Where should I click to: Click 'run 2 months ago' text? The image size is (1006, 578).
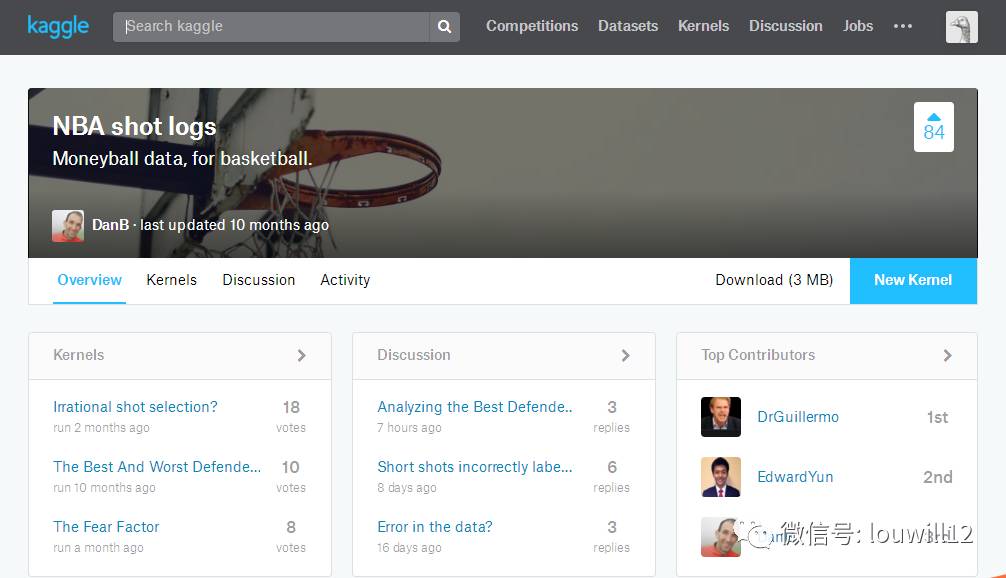click(x=101, y=428)
